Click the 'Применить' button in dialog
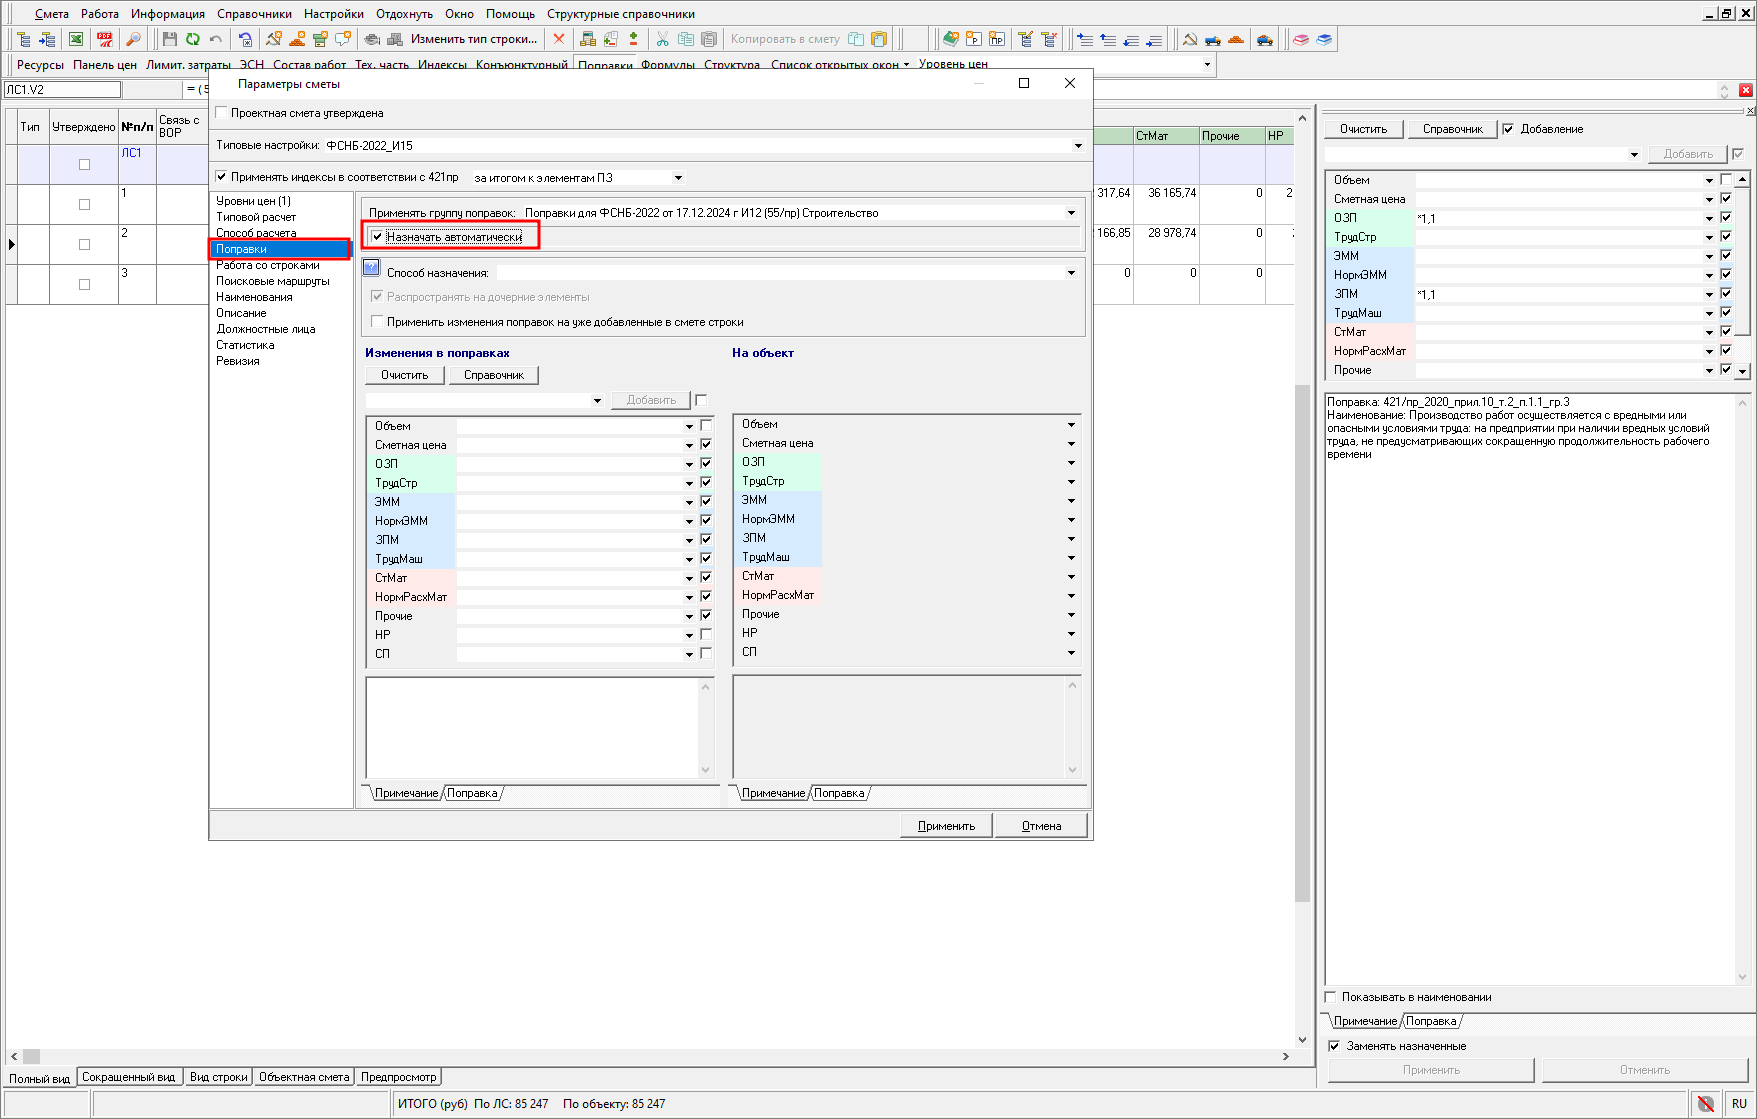This screenshot has width=1757, height=1119. coord(945,826)
